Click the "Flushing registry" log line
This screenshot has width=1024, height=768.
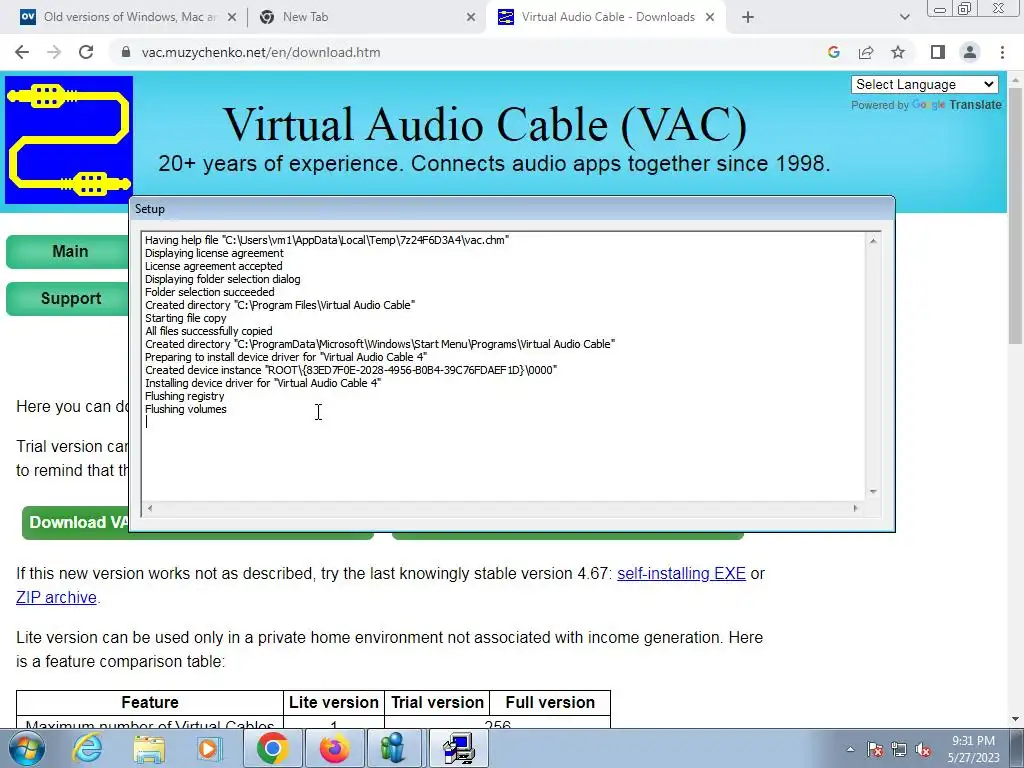184,396
